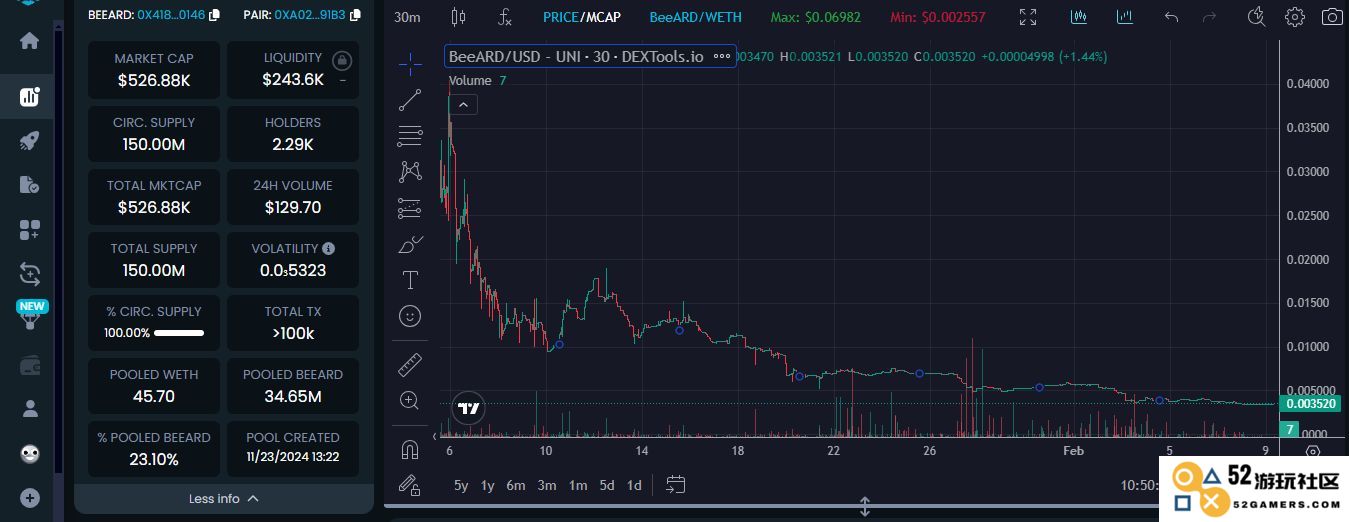
Task: Open quick search on chart
Action: [x=1258, y=17]
